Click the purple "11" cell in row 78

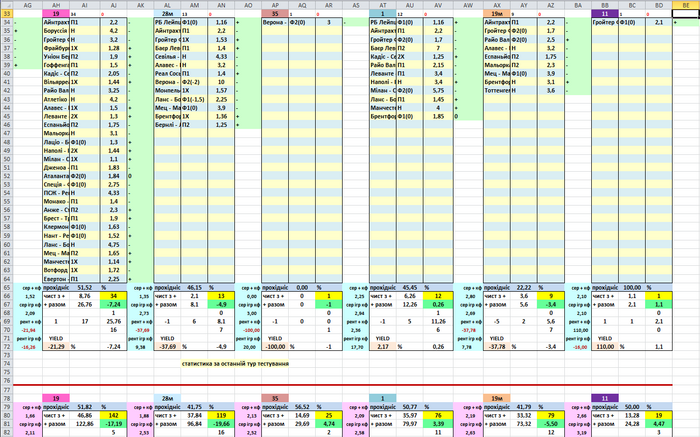pyautogui.click(x=605, y=398)
